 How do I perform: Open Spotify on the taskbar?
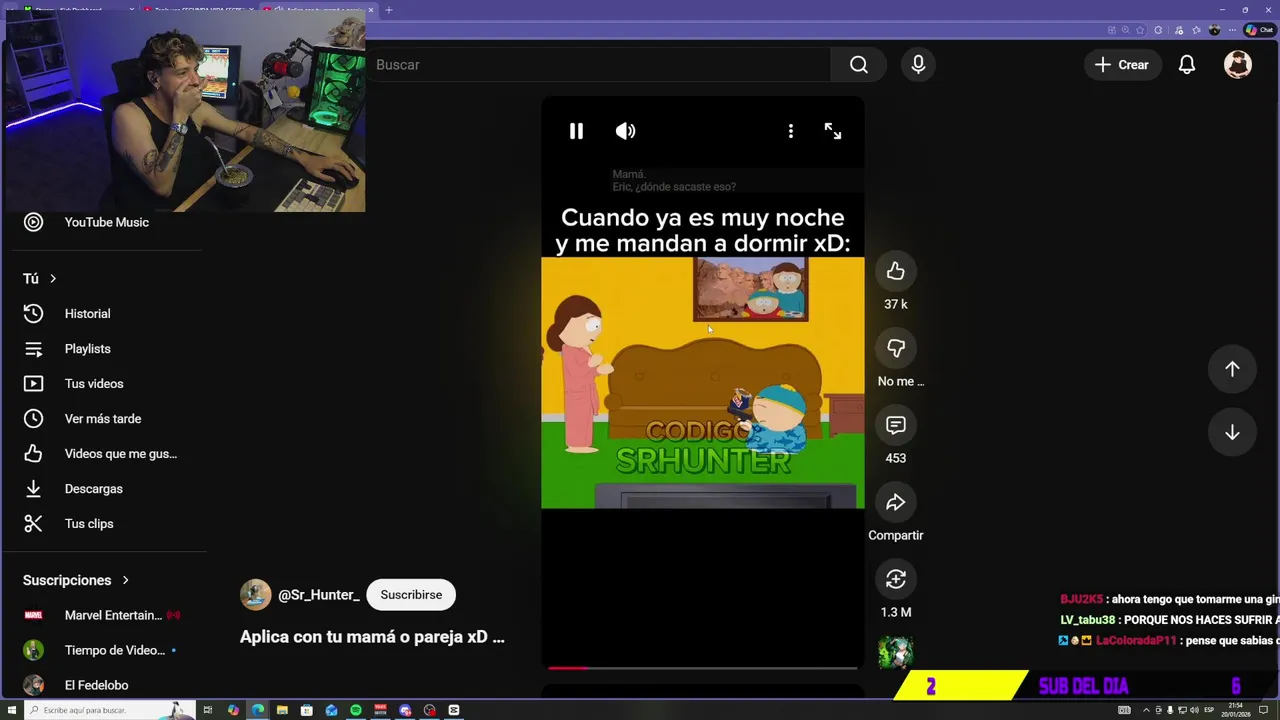356,710
